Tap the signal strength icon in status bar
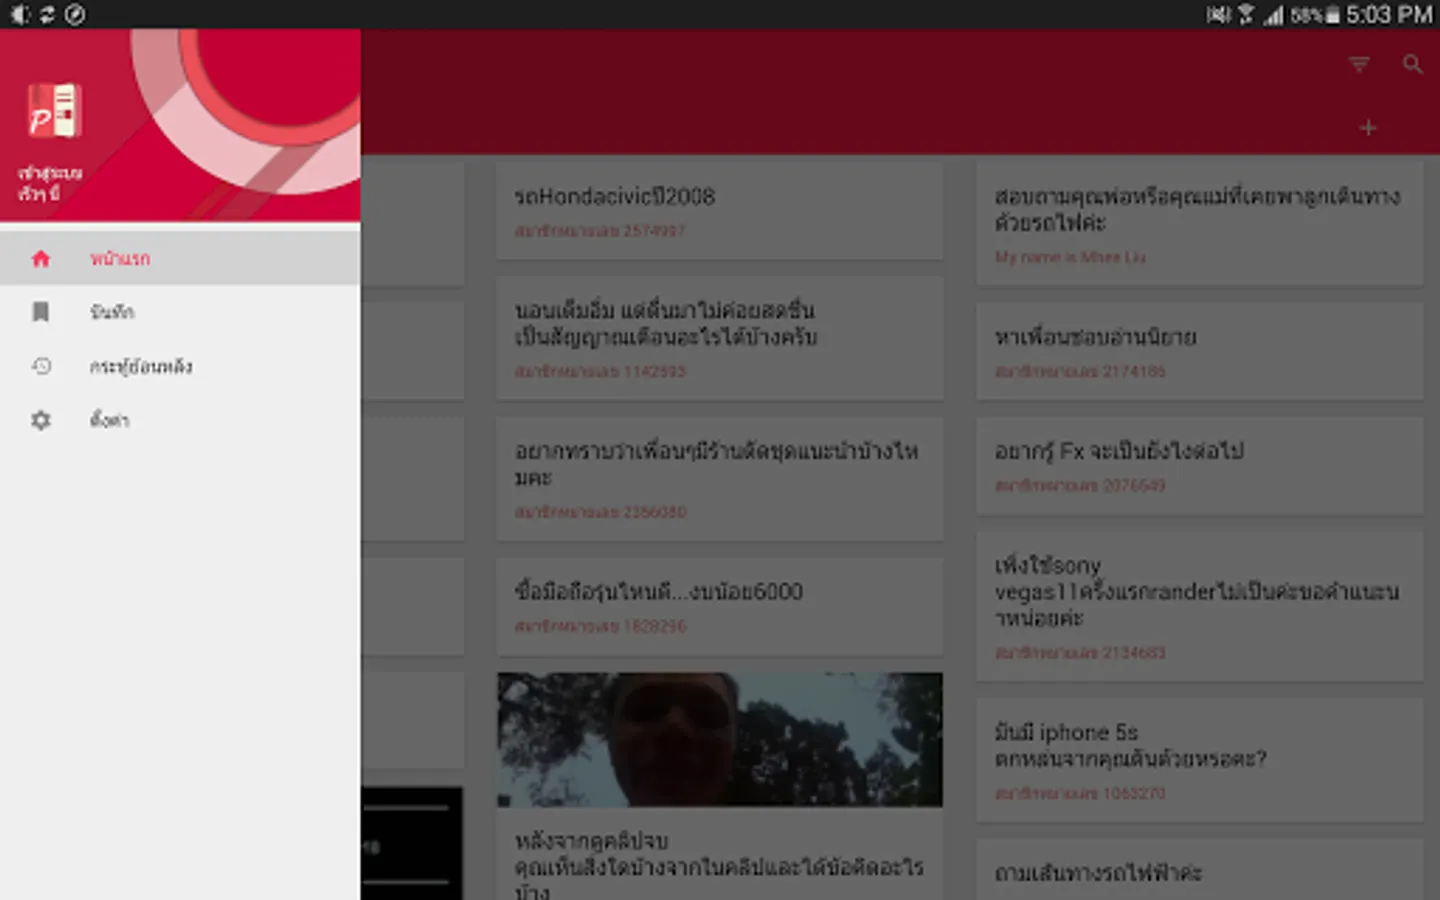Viewport: 1440px width, 900px height. [x=1273, y=15]
